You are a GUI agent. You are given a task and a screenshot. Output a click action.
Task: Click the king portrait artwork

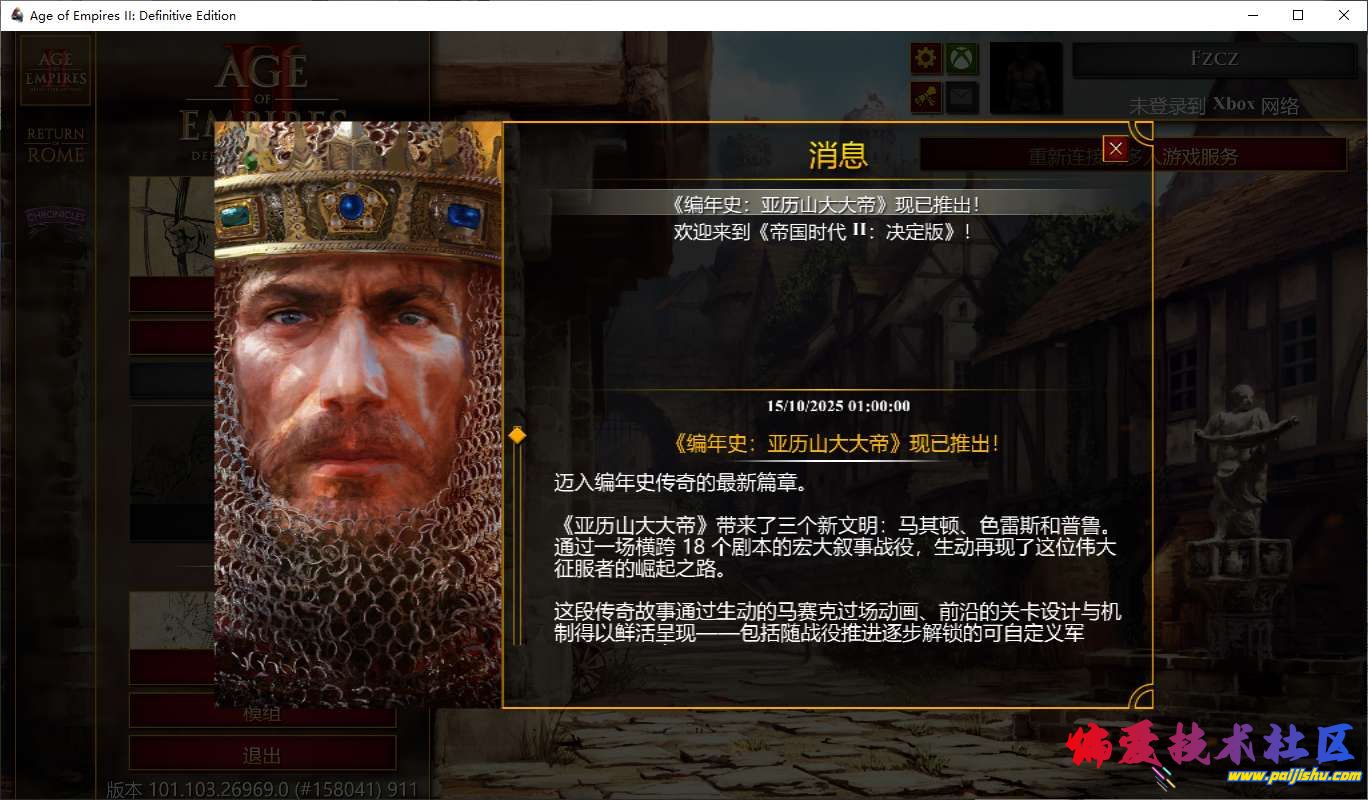point(358,415)
